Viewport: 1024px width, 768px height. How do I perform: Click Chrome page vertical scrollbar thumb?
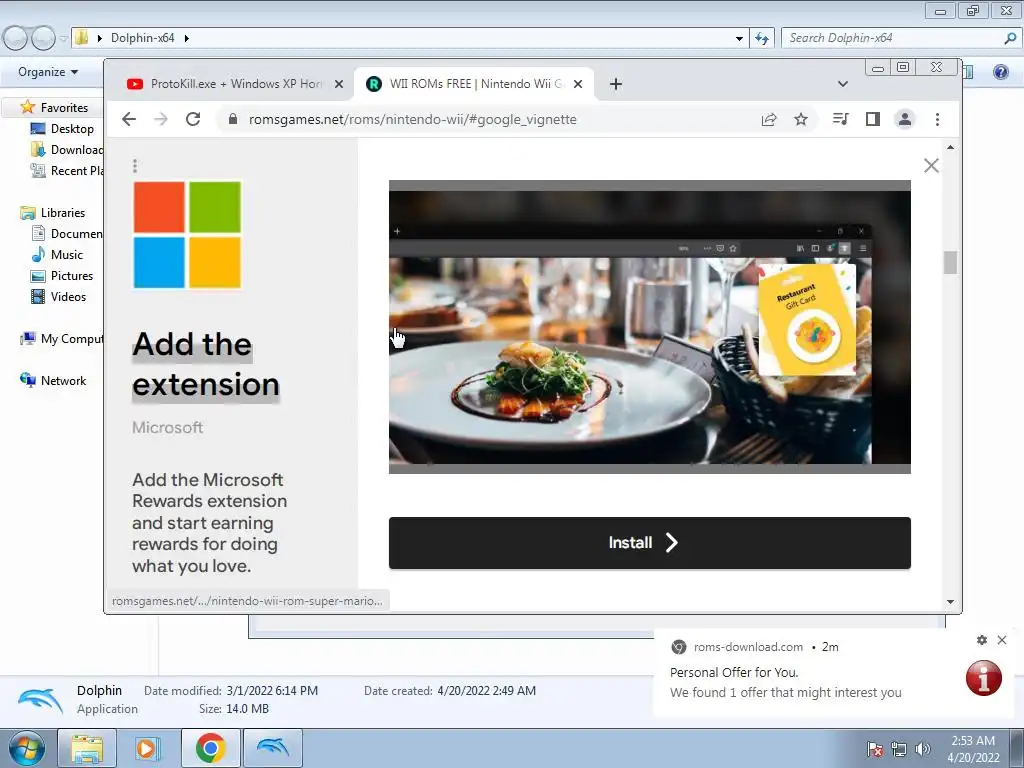pyautogui.click(x=950, y=263)
